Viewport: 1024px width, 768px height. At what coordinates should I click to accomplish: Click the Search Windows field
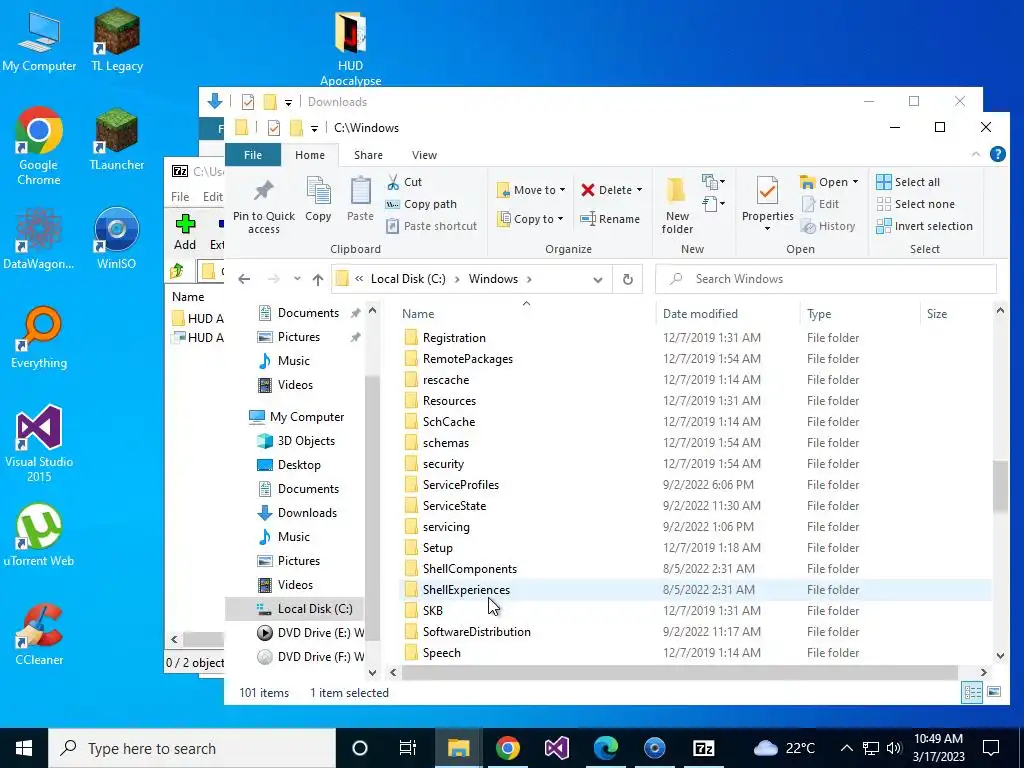(826, 279)
